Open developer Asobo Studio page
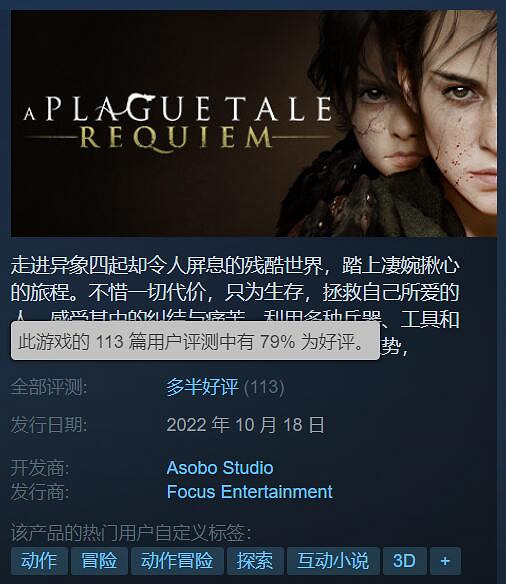Image resolution: width=506 pixels, height=584 pixels. tap(220, 468)
